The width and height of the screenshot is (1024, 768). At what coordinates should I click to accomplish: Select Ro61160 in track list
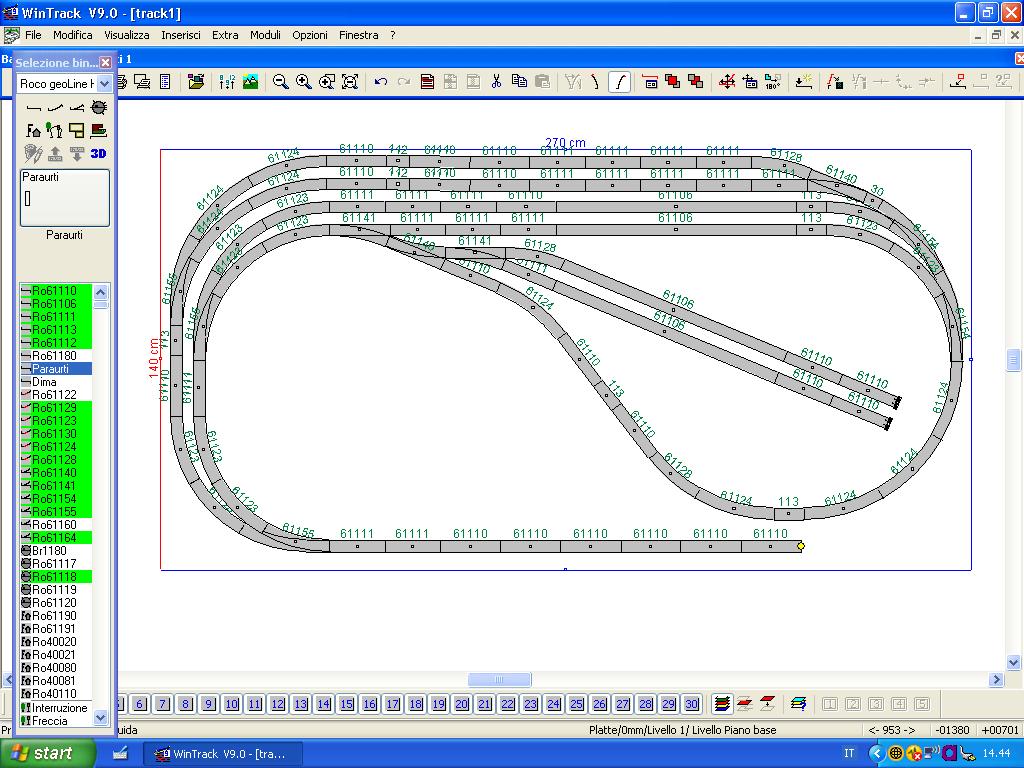56,525
